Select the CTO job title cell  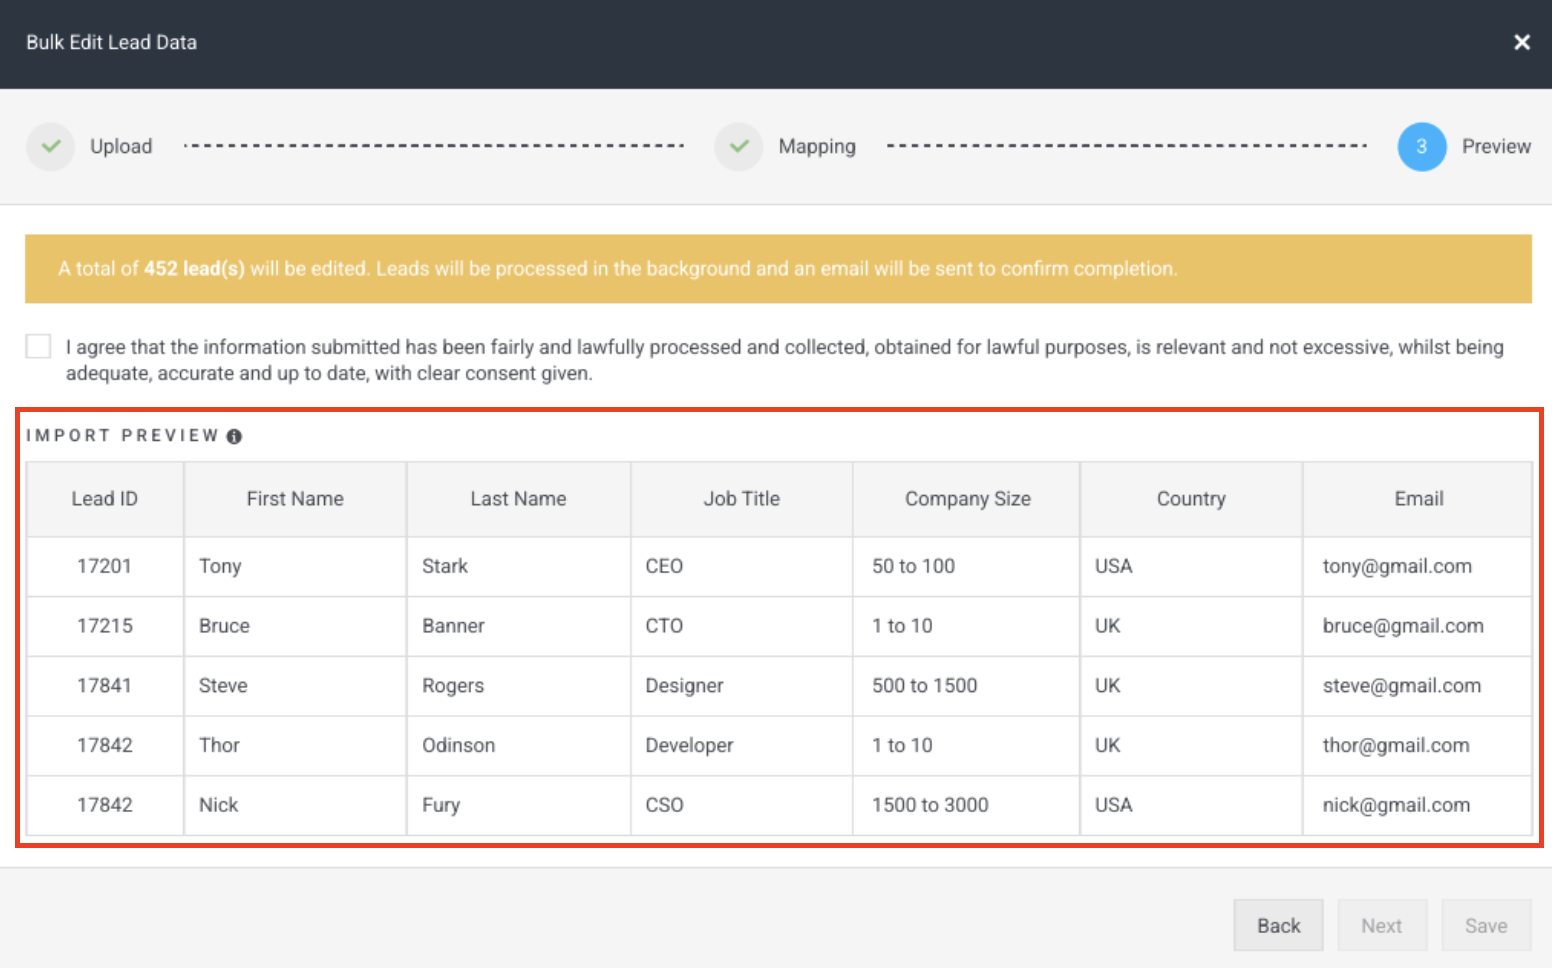tap(741, 626)
